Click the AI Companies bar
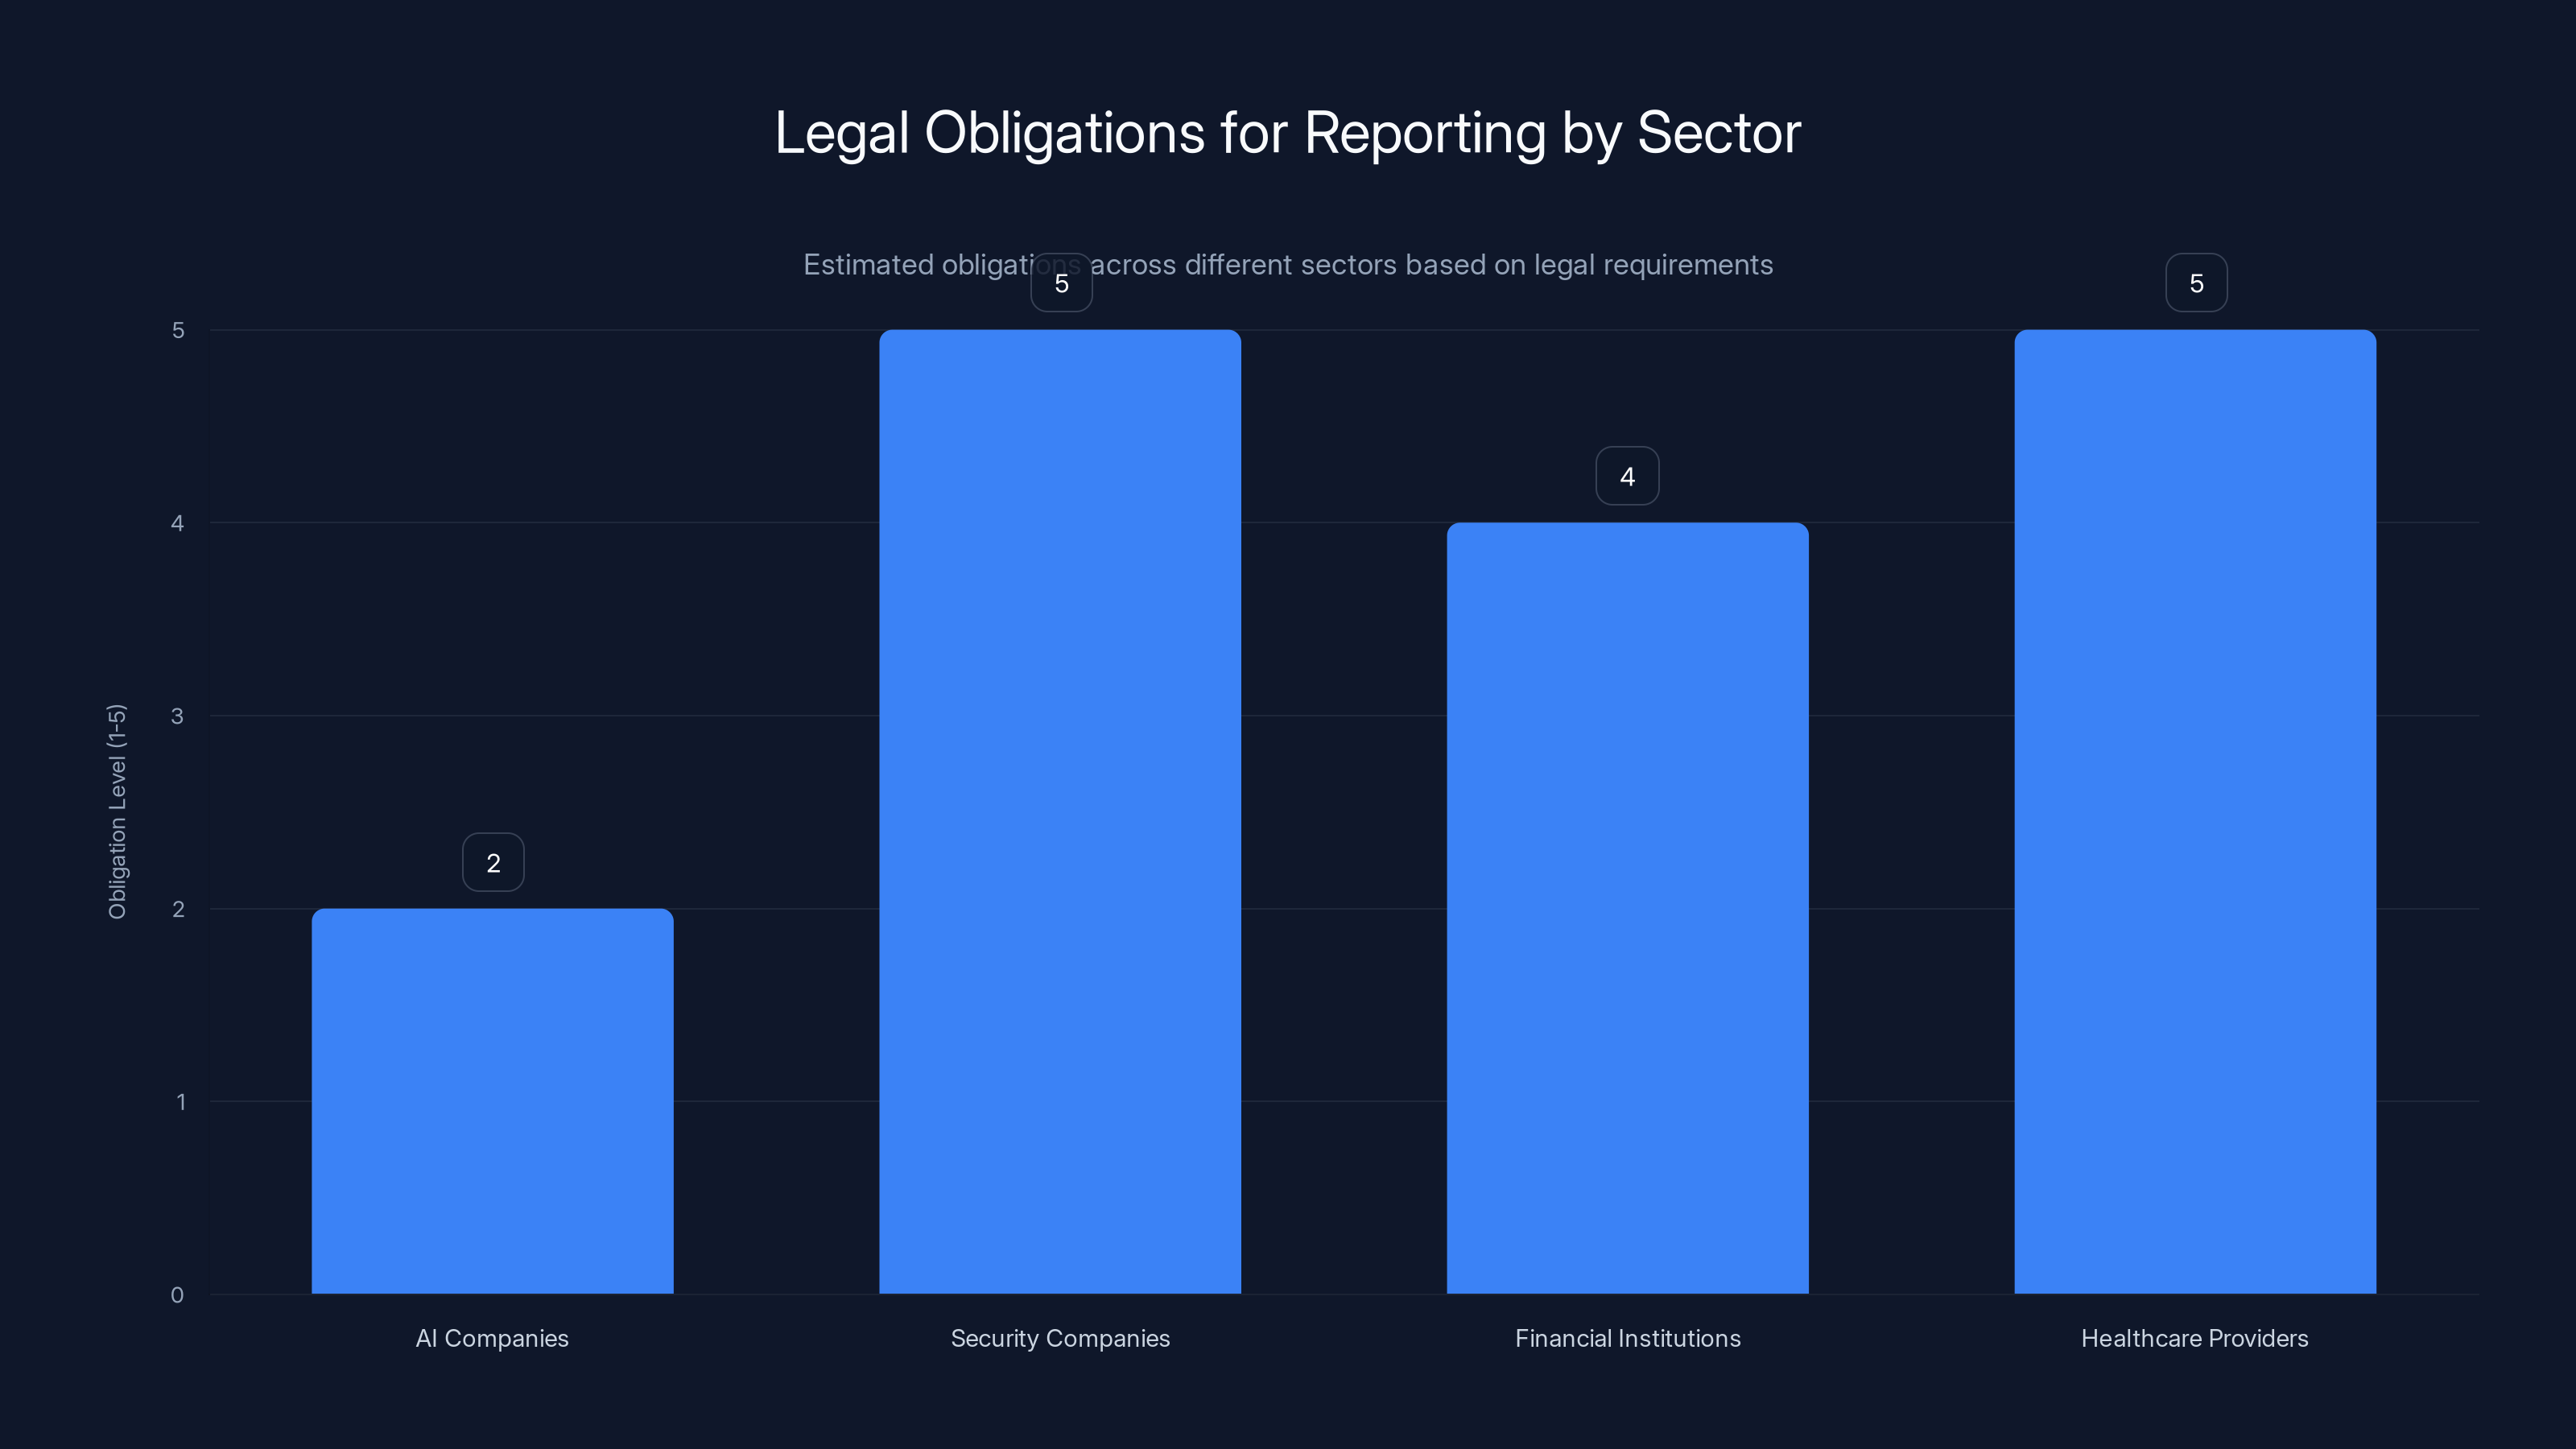The image size is (2576, 1449). pos(492,1100)
